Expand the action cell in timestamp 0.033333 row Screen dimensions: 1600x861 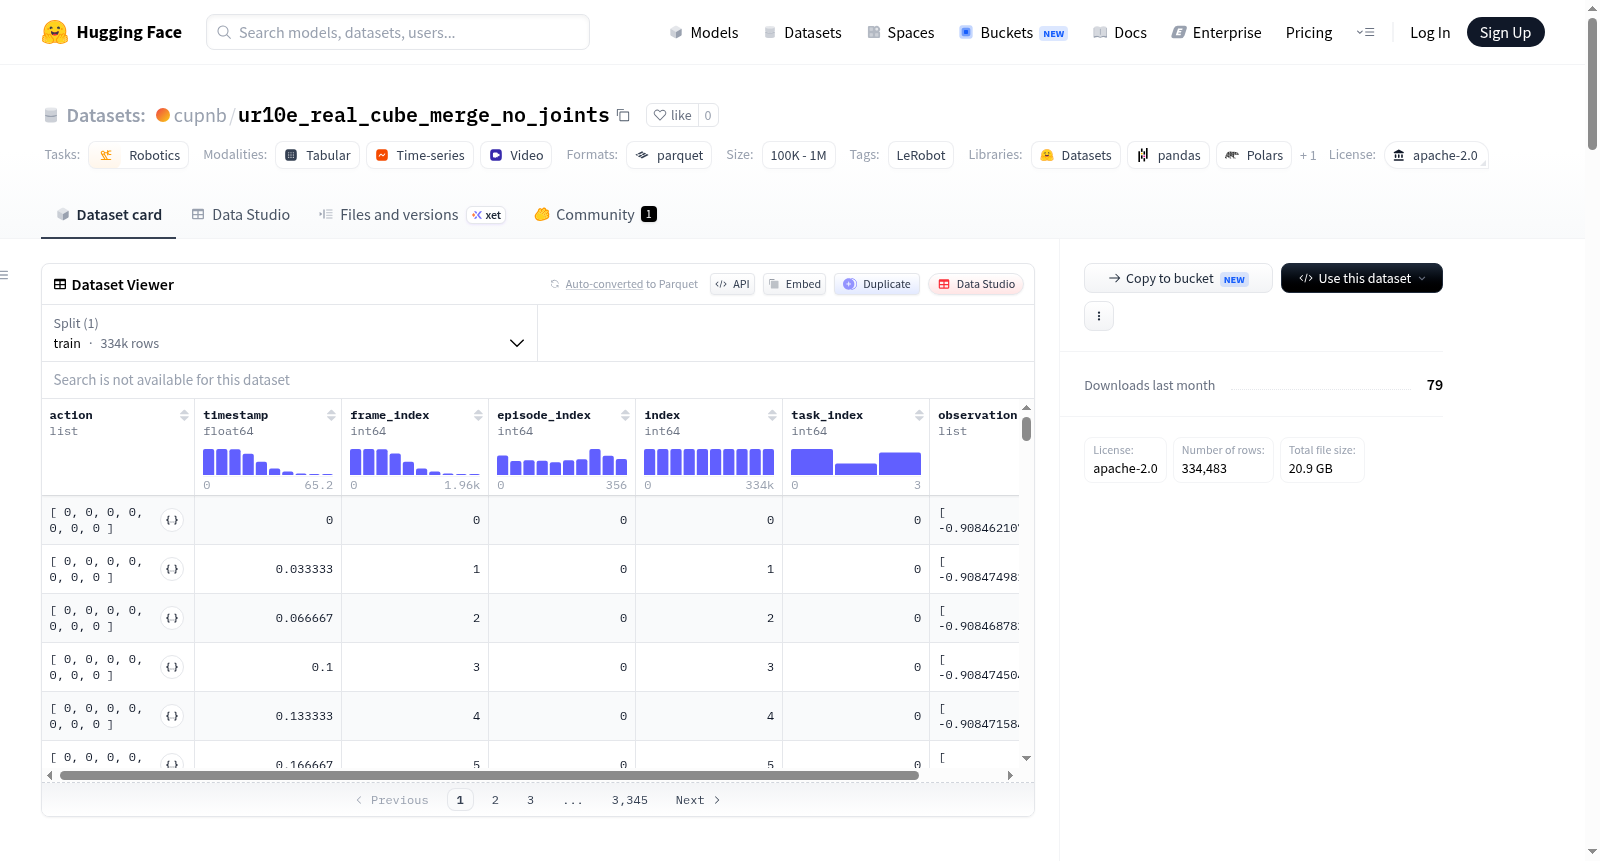tap(172, 569)
